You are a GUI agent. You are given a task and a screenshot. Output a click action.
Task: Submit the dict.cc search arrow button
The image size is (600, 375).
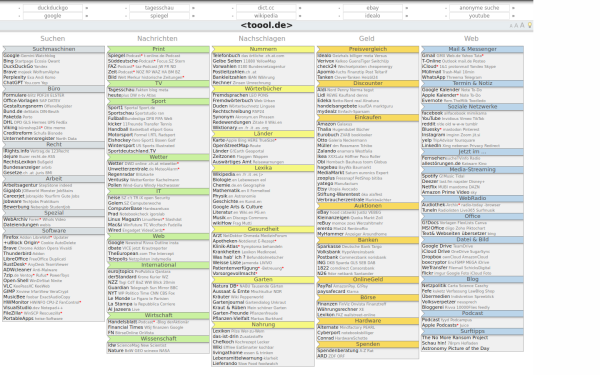pyautogui.click(x=300, y=8)
